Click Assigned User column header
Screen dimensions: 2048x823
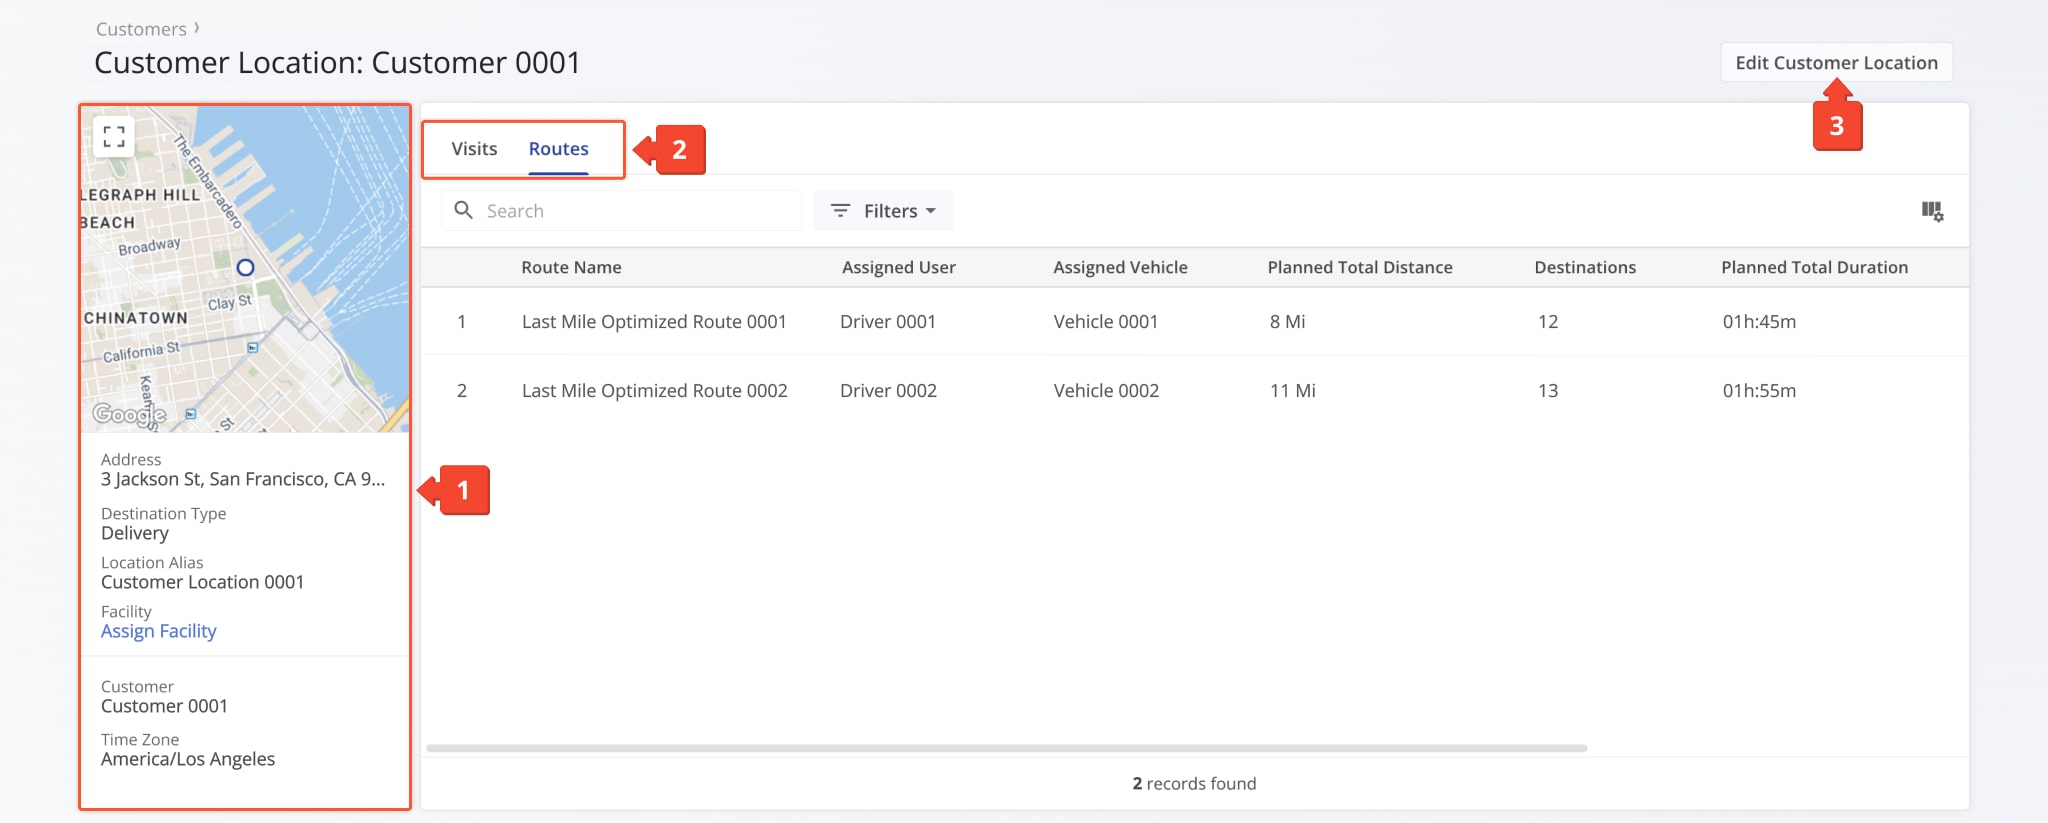pos(898,267)
